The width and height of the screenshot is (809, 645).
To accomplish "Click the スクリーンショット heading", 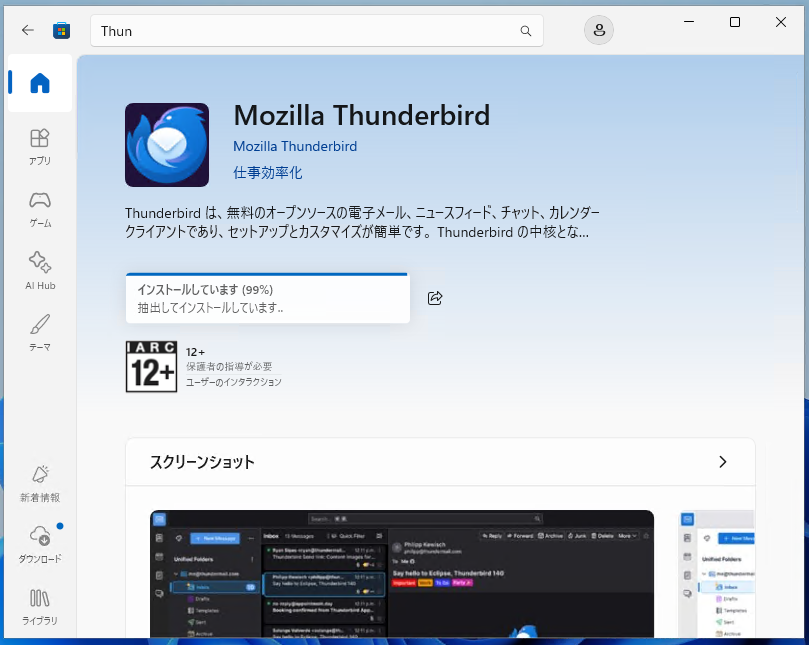I will pos(202,462).
